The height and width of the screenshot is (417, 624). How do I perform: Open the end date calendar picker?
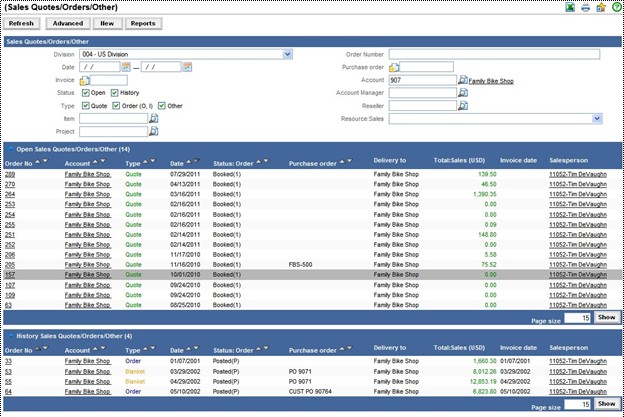(186, 67)
